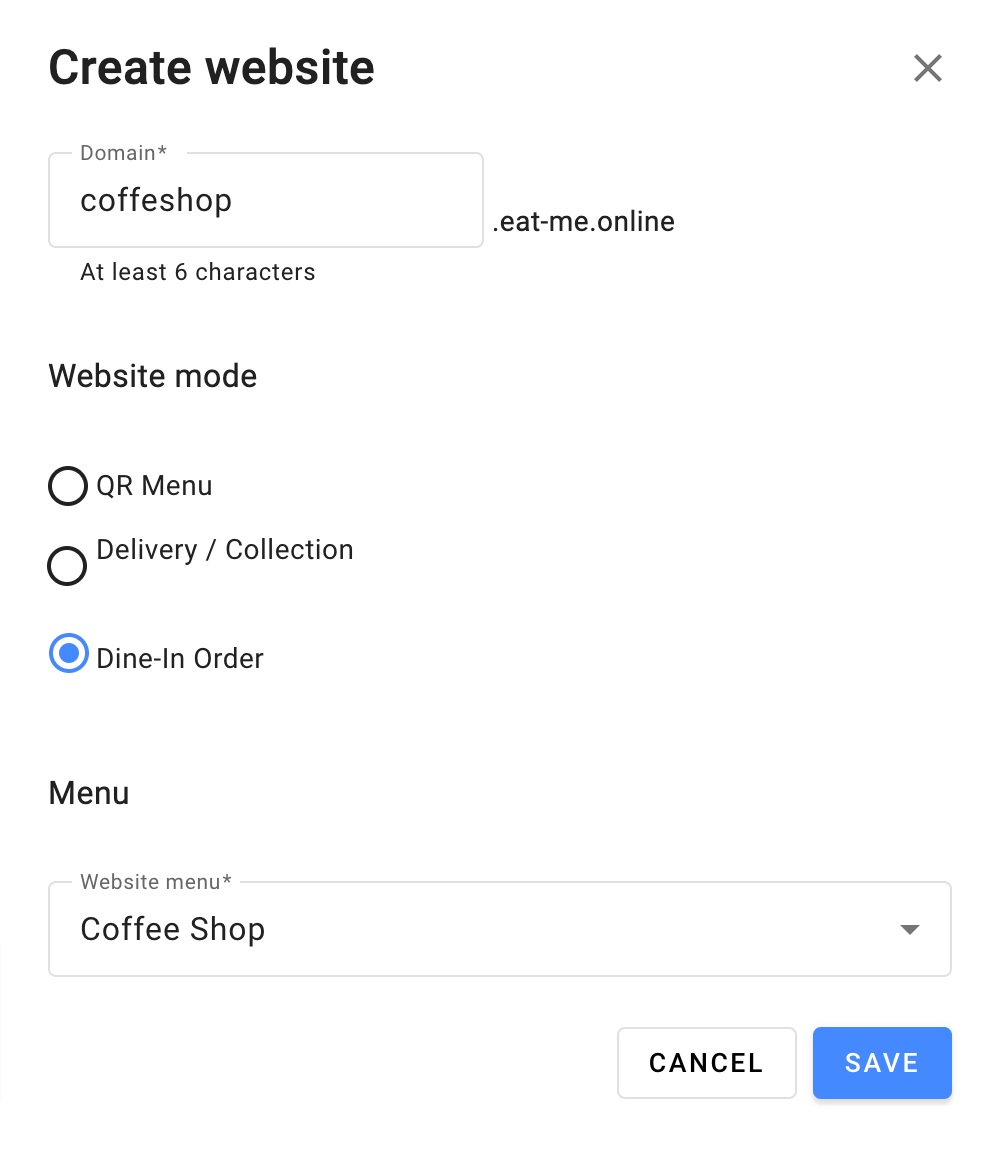Click the Create website dialog title
Image resolution: width=998 pixels, height=1154 pixels.
pos(211,69)
